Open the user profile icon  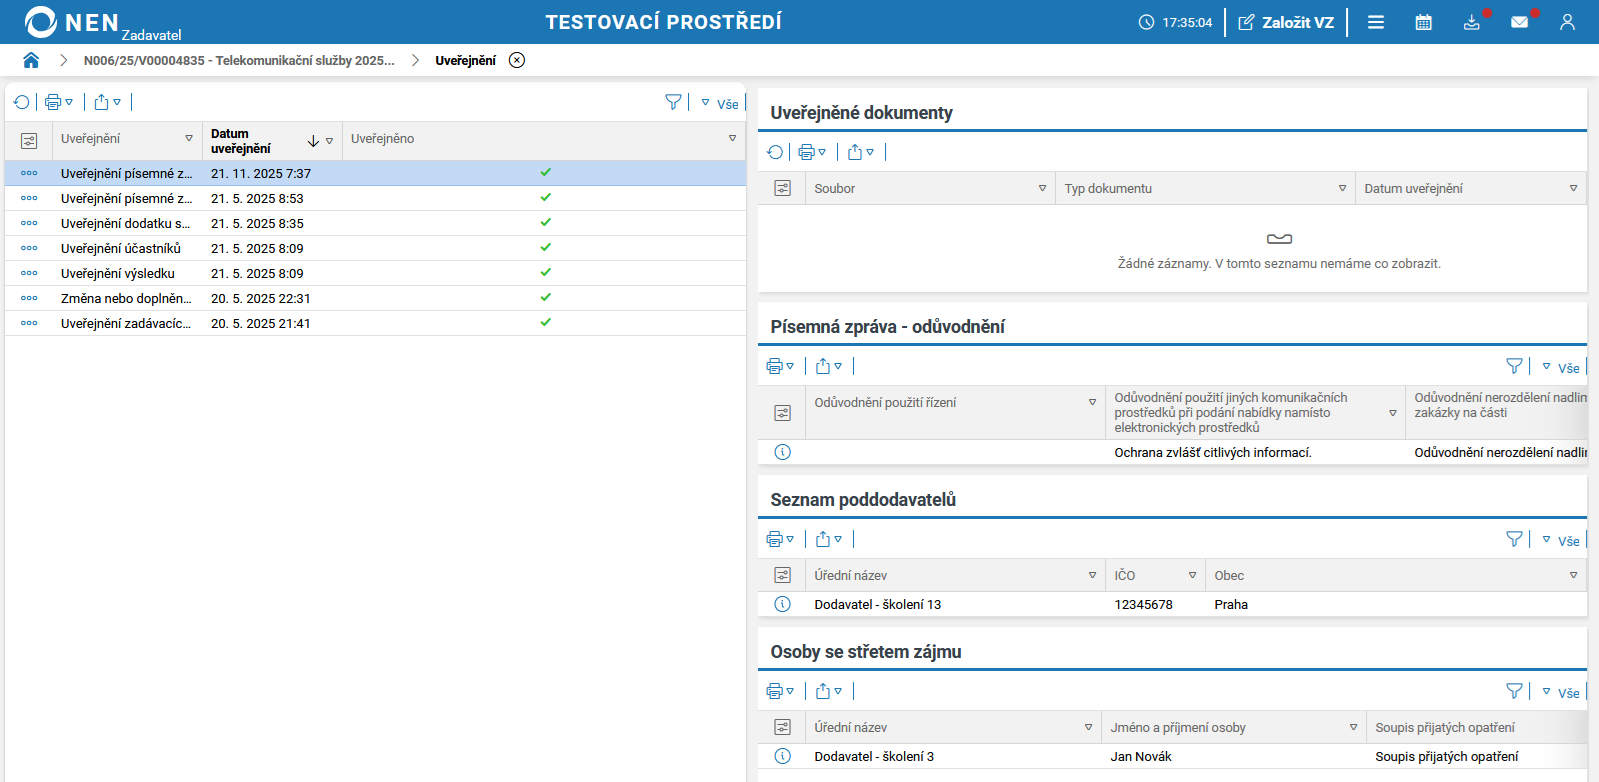1566,22
